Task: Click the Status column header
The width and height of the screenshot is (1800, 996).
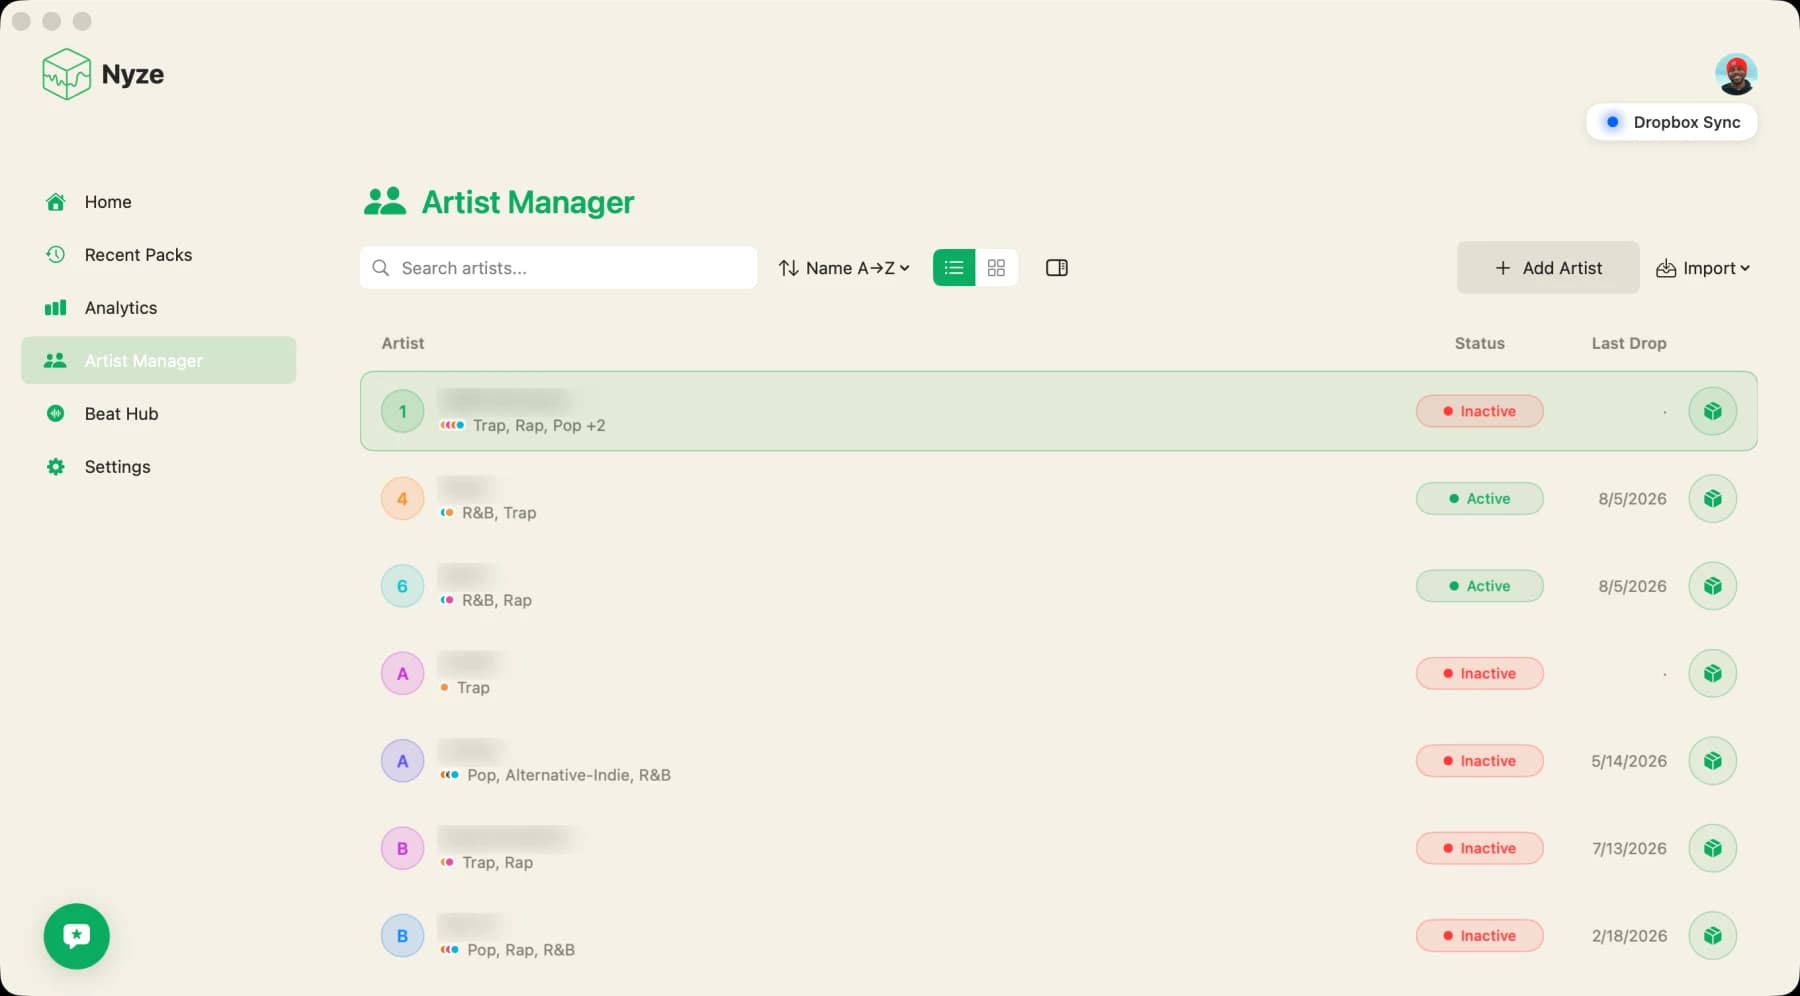Action: (x=1480, y=343)
